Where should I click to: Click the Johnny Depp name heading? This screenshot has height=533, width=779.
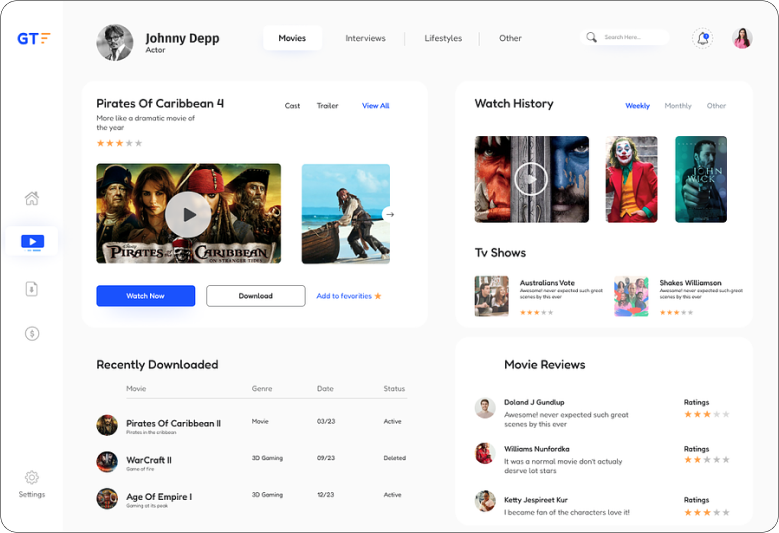[x=182, y=38]
